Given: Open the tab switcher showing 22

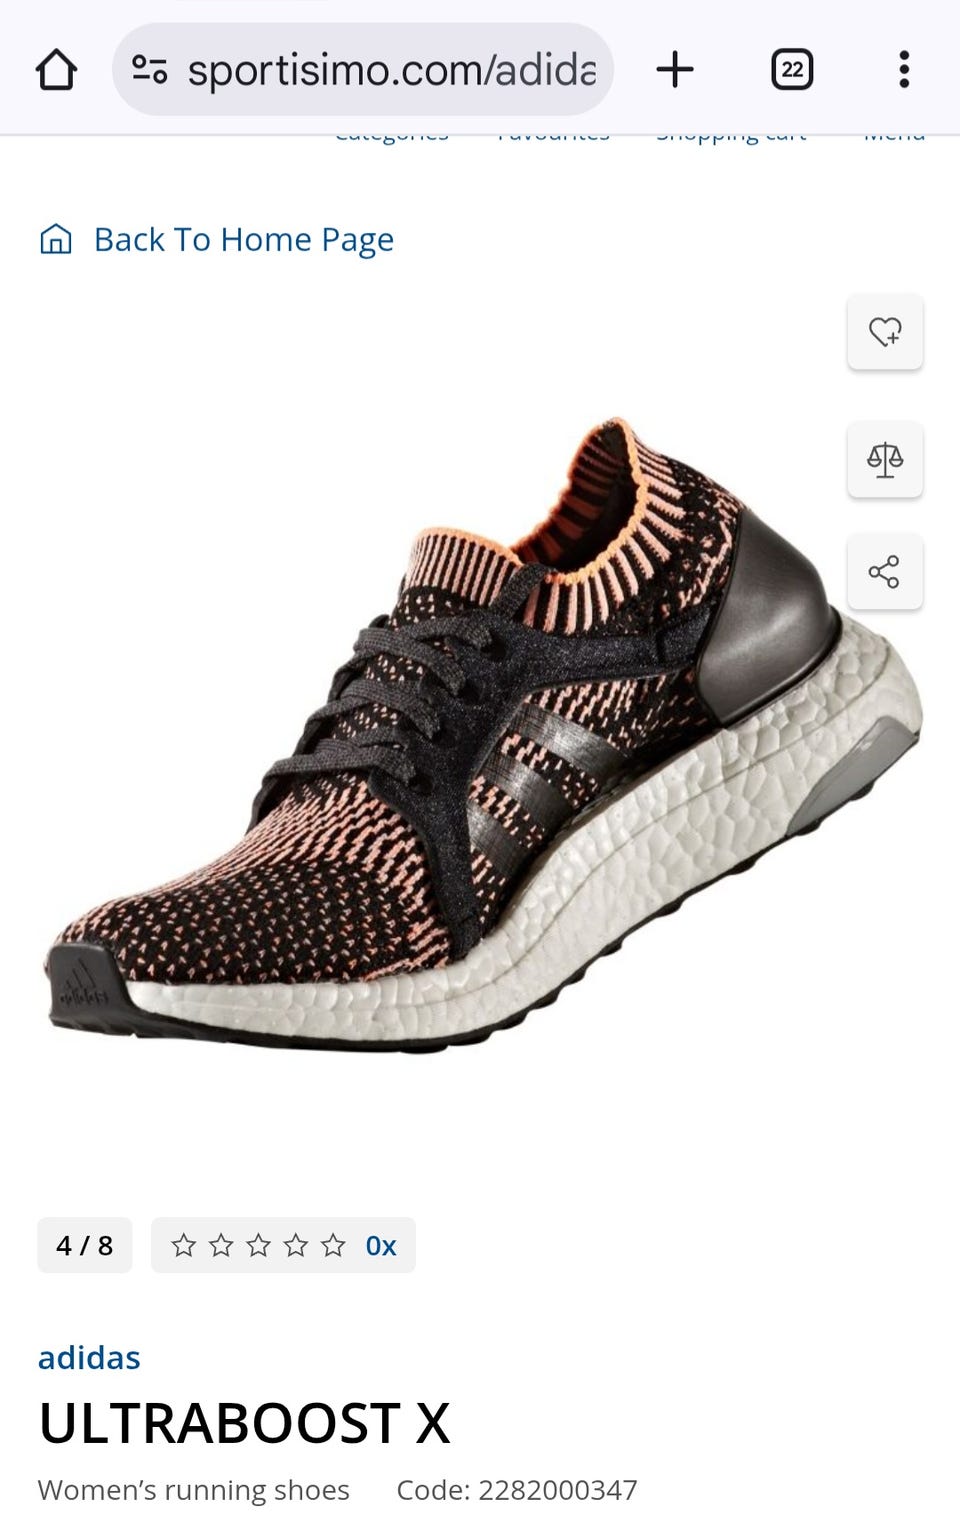Looking at the screenshot, I should click(x=792, y=70).
